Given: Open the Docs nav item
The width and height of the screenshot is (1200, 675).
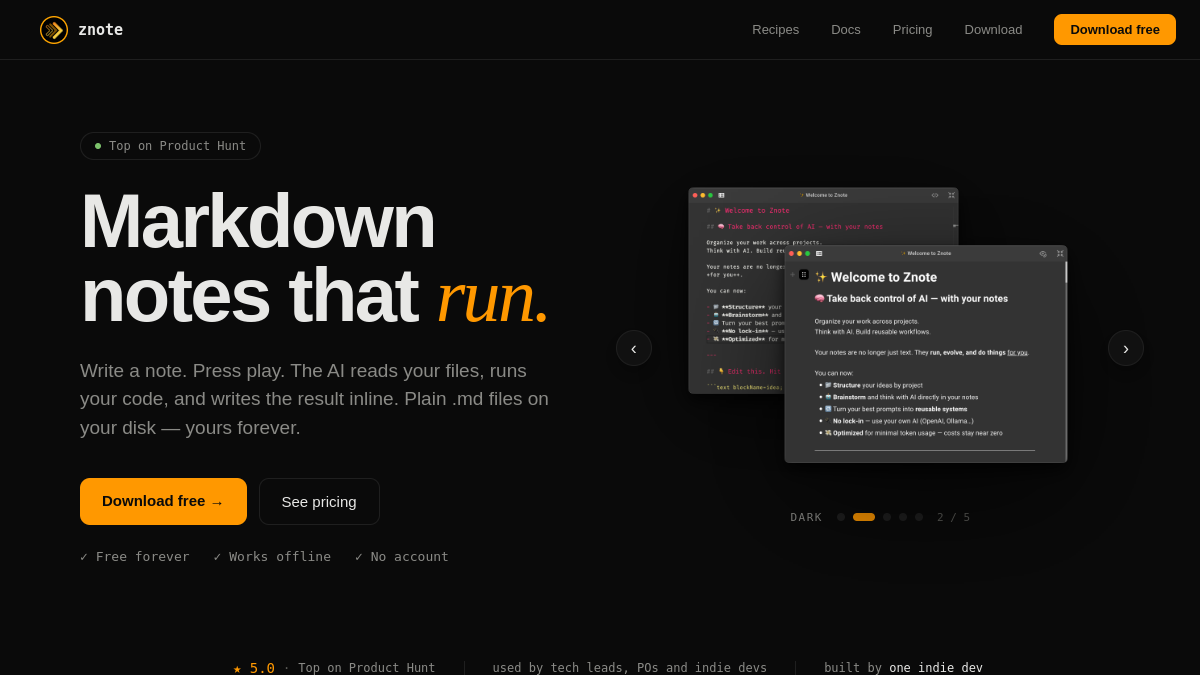Looking at the screenshot, I should pos(846,30).
